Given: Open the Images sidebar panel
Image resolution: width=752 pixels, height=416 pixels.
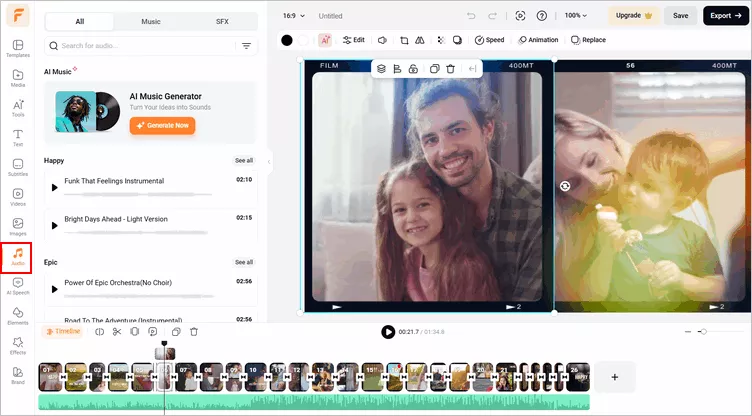Looking at the screenshot, I should click(18, 227).
